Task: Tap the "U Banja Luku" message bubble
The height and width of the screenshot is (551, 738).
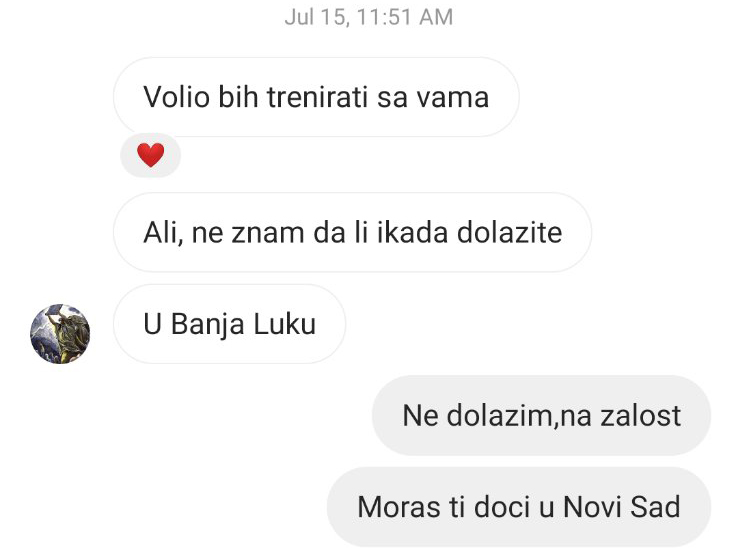Action: [x=230, y=324]
